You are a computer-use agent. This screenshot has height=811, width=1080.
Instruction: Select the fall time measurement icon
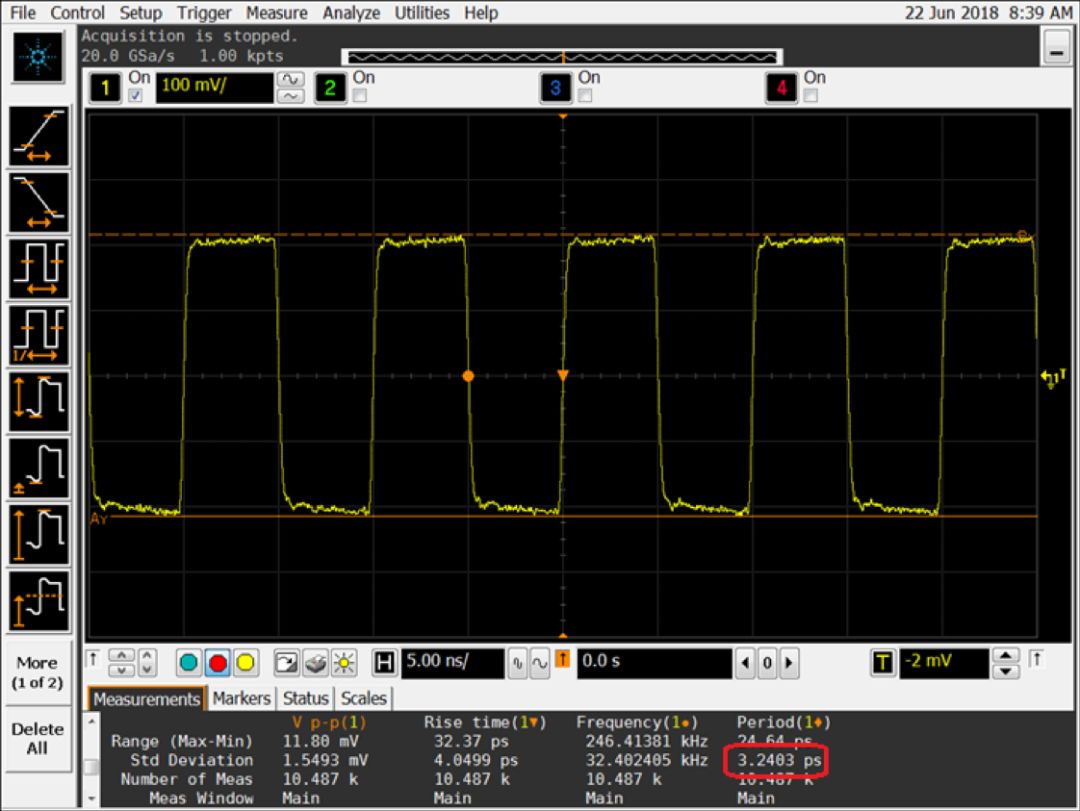click(39, 203)
